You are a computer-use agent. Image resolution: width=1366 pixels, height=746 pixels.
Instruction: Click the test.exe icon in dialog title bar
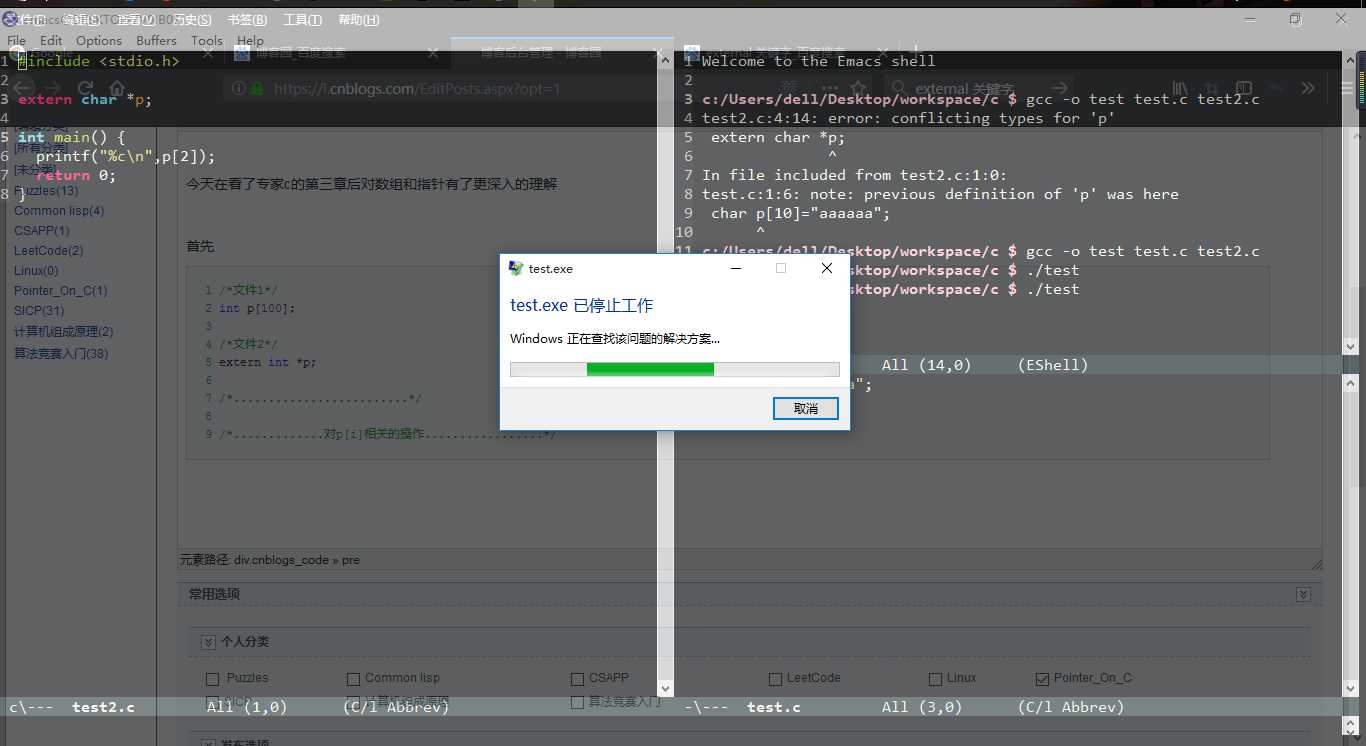point(516,268)
